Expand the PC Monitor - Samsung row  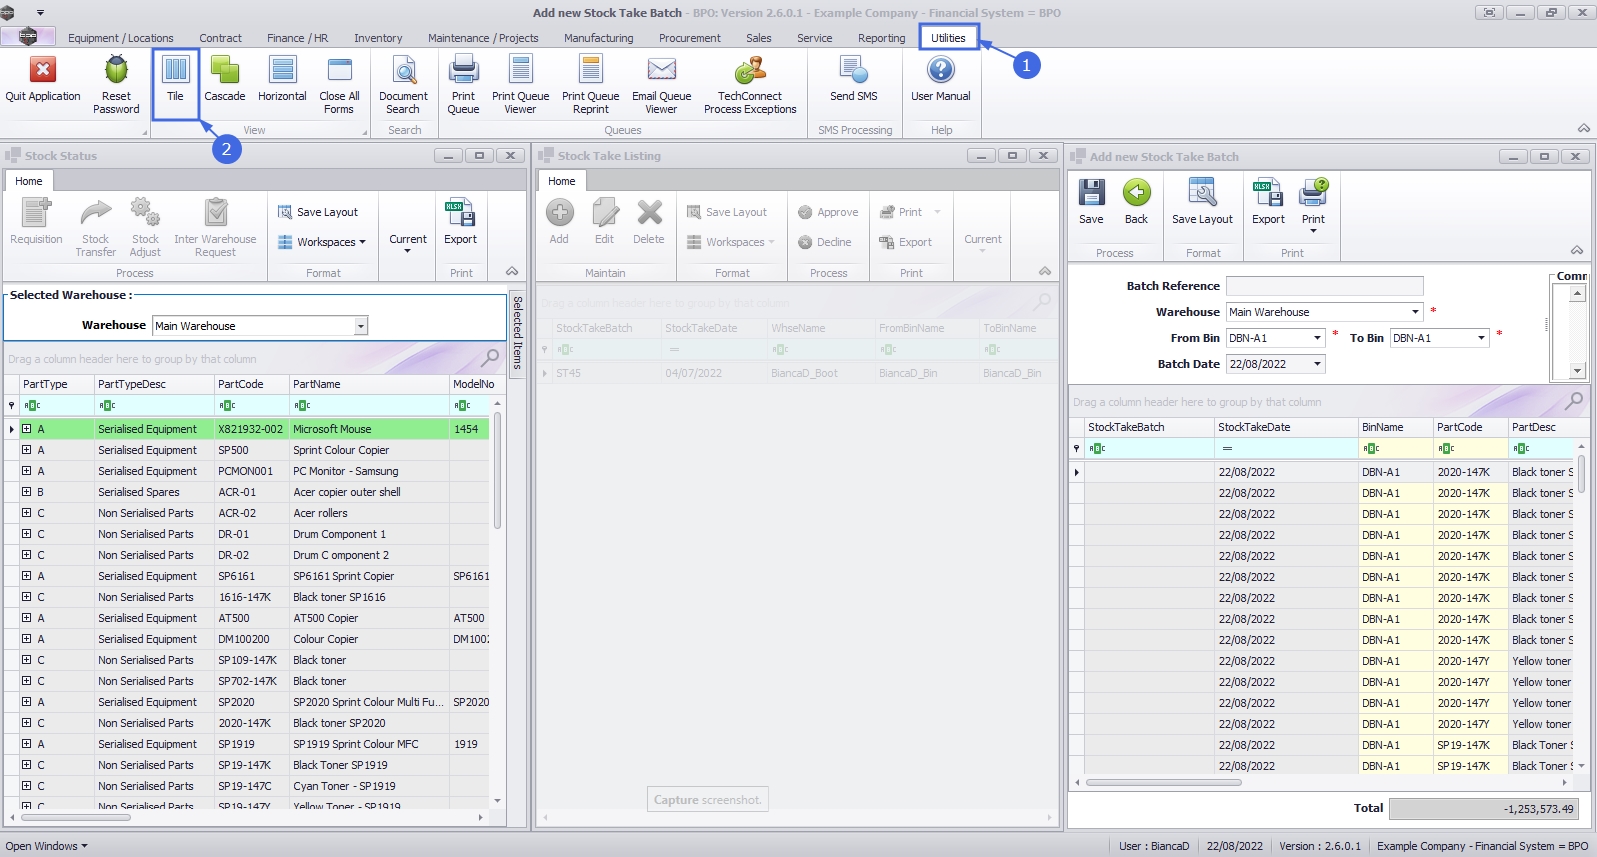click(26, 471)
